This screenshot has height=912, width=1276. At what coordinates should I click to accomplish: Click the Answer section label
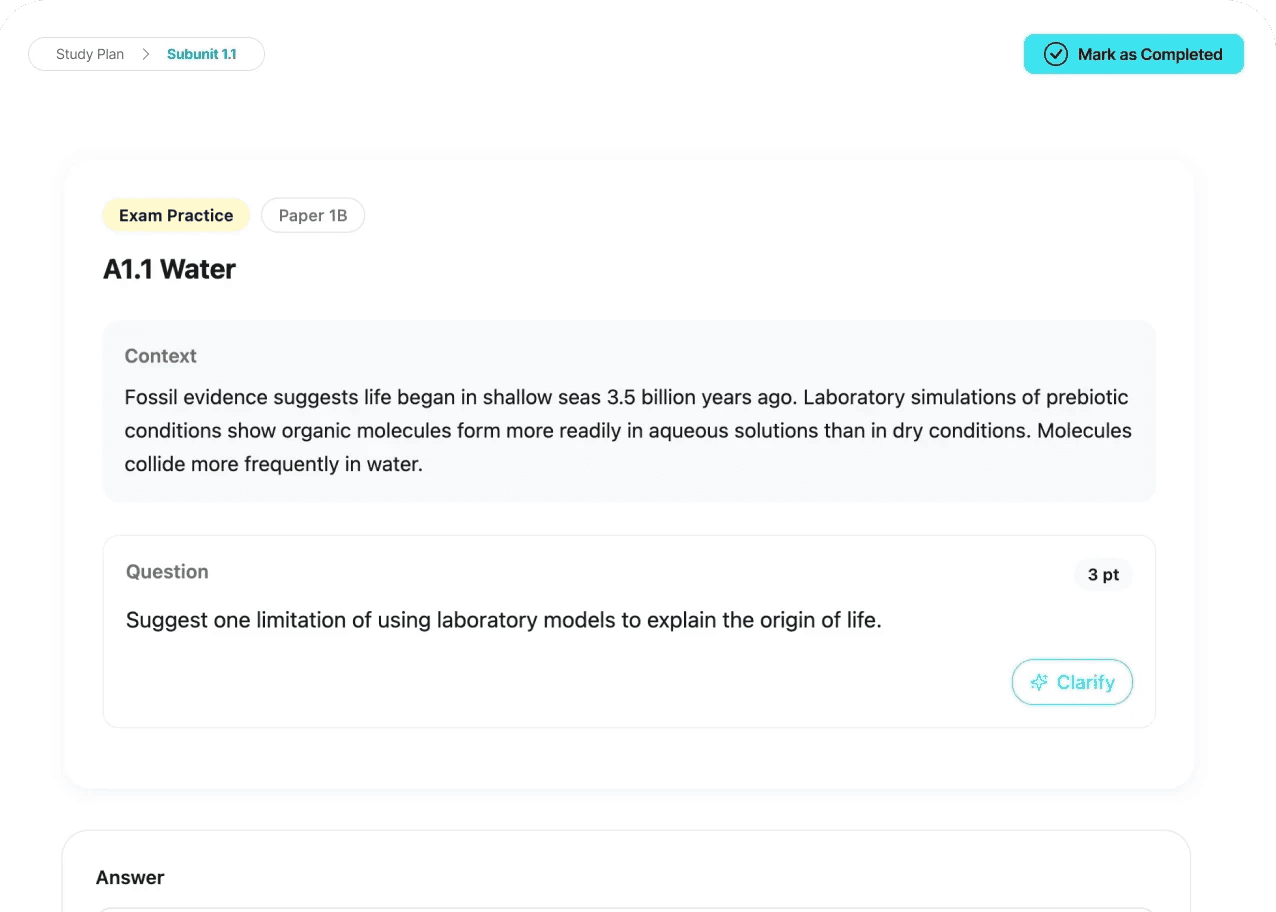pos(130,877)
